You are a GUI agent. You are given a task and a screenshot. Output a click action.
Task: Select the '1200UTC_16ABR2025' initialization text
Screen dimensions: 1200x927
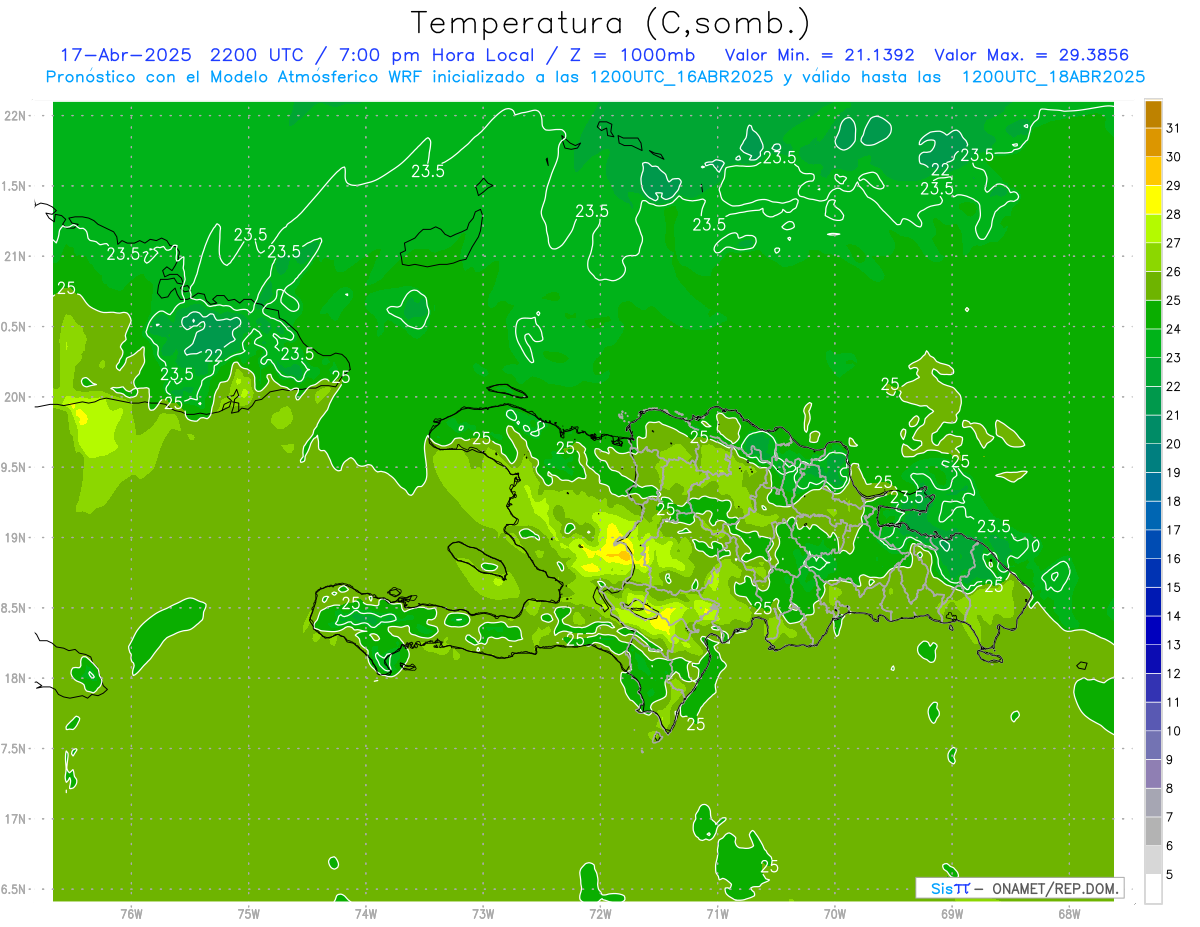pos(682,77)
